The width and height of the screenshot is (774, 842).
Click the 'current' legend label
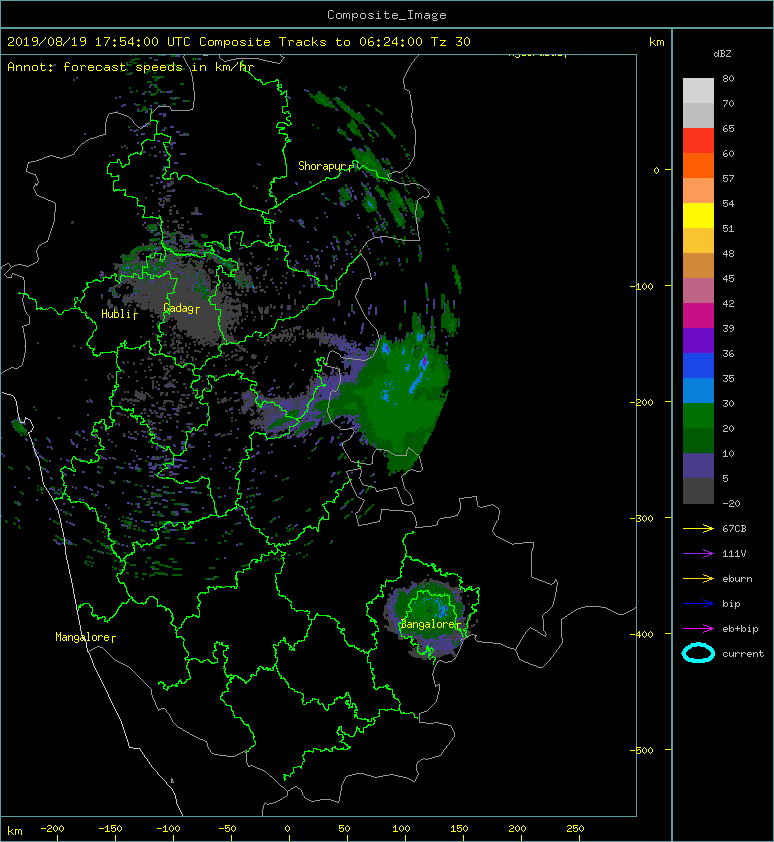[743, 654]
